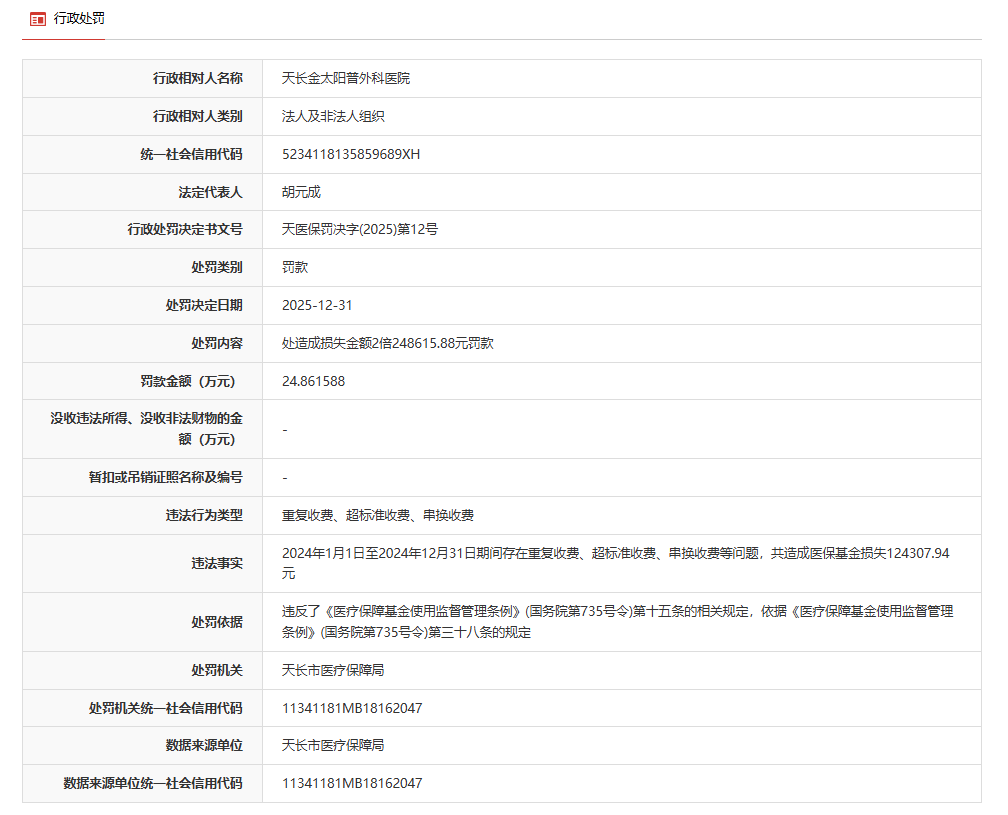
Task: Click the 处罚类别 value 罚款
Action: point(295,267)
